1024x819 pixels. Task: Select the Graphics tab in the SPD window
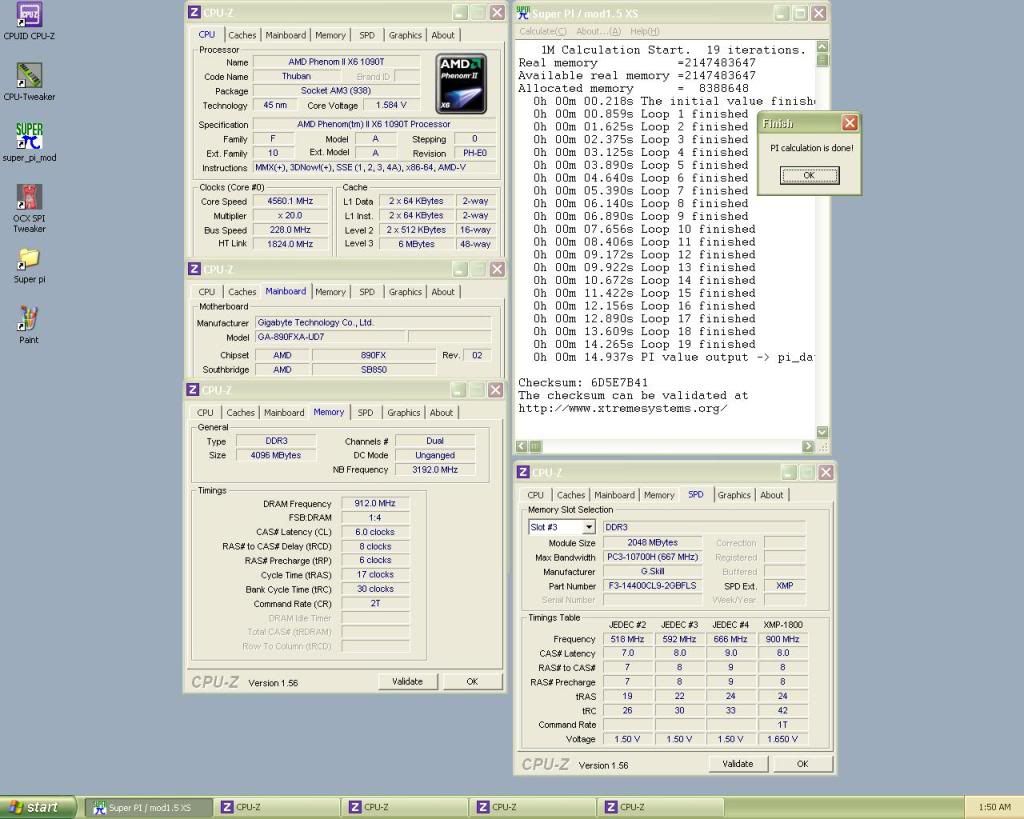tap(733, 495)
